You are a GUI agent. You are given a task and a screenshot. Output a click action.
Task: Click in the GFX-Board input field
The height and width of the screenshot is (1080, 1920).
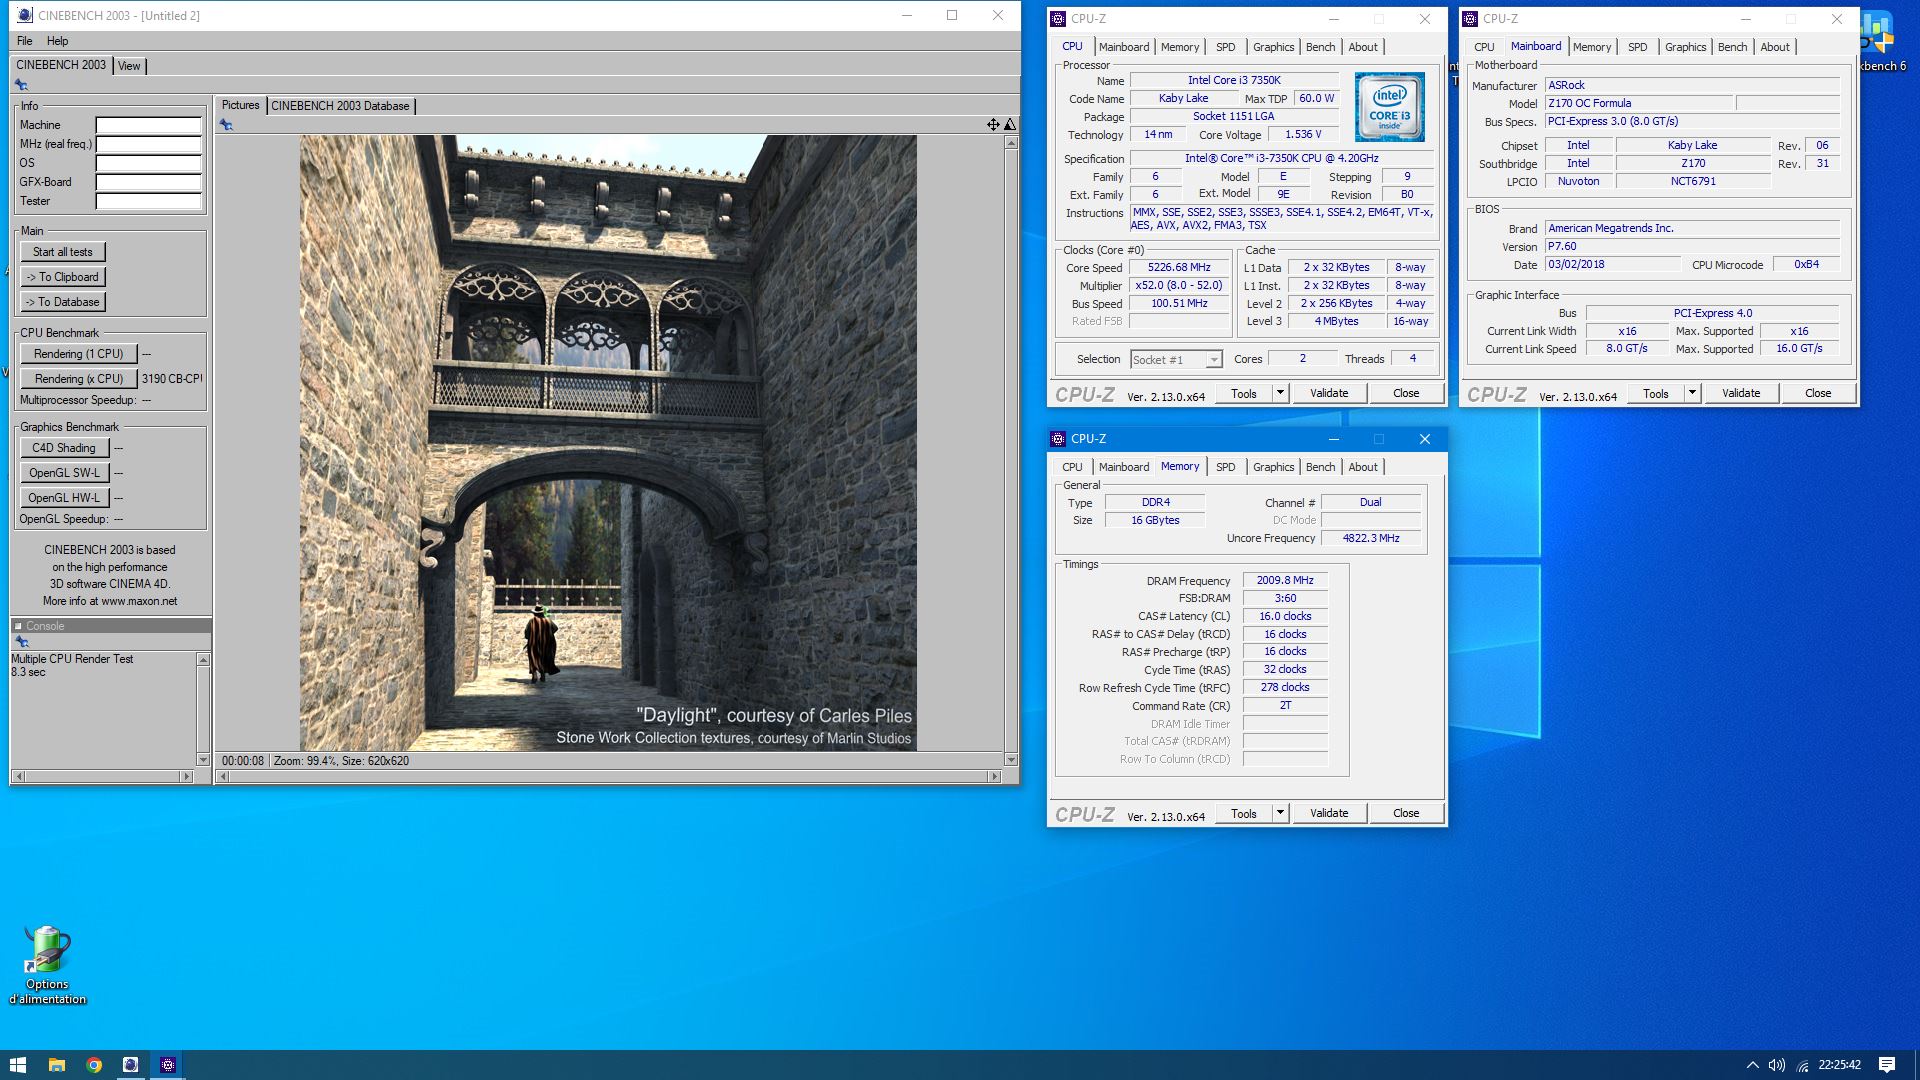click(149, 182)
